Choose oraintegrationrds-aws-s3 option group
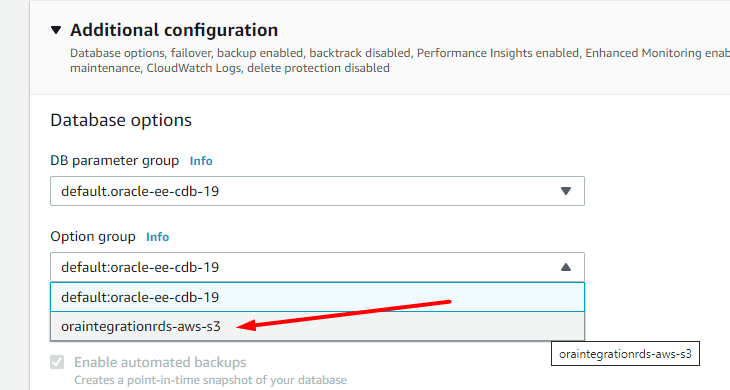 317,326
